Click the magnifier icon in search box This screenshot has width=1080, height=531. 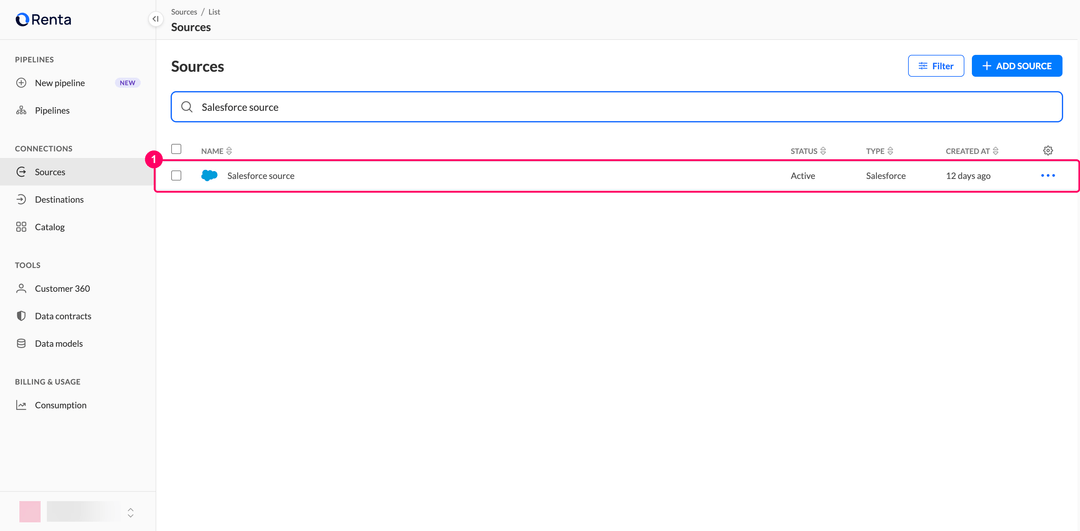(187, 107)
